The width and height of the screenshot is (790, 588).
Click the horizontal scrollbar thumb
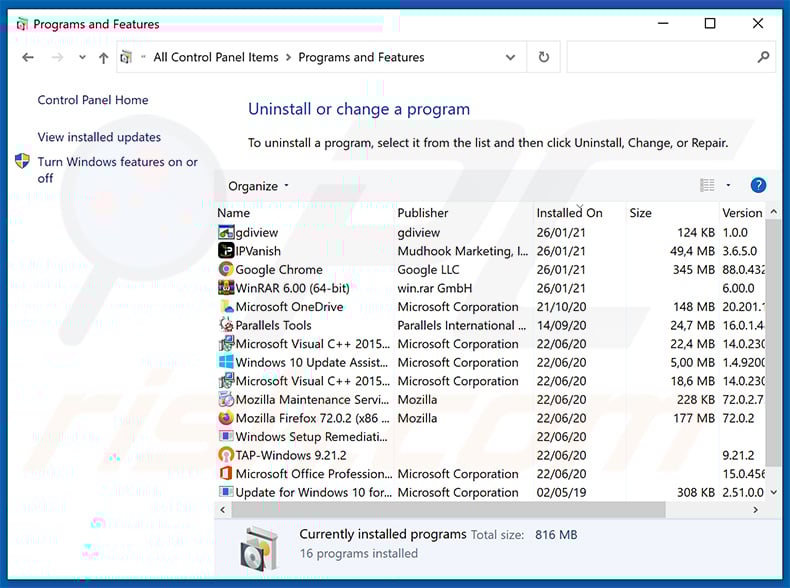[x=448, y=509]
